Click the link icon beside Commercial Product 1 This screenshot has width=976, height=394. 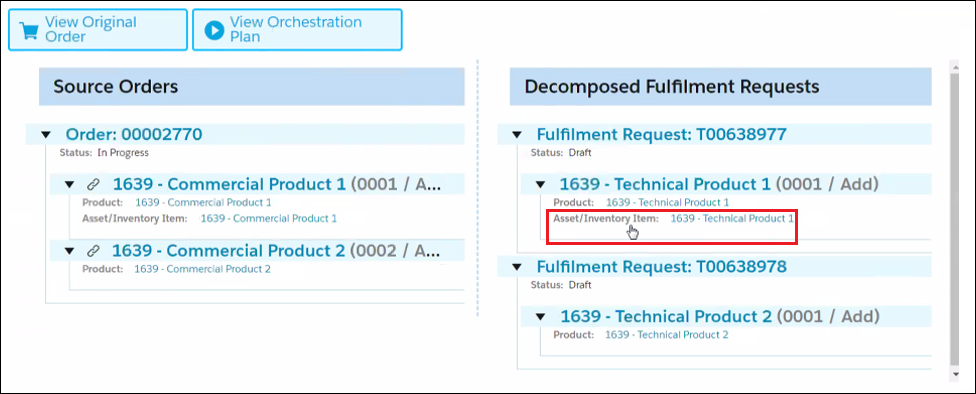tap(93, 184)
